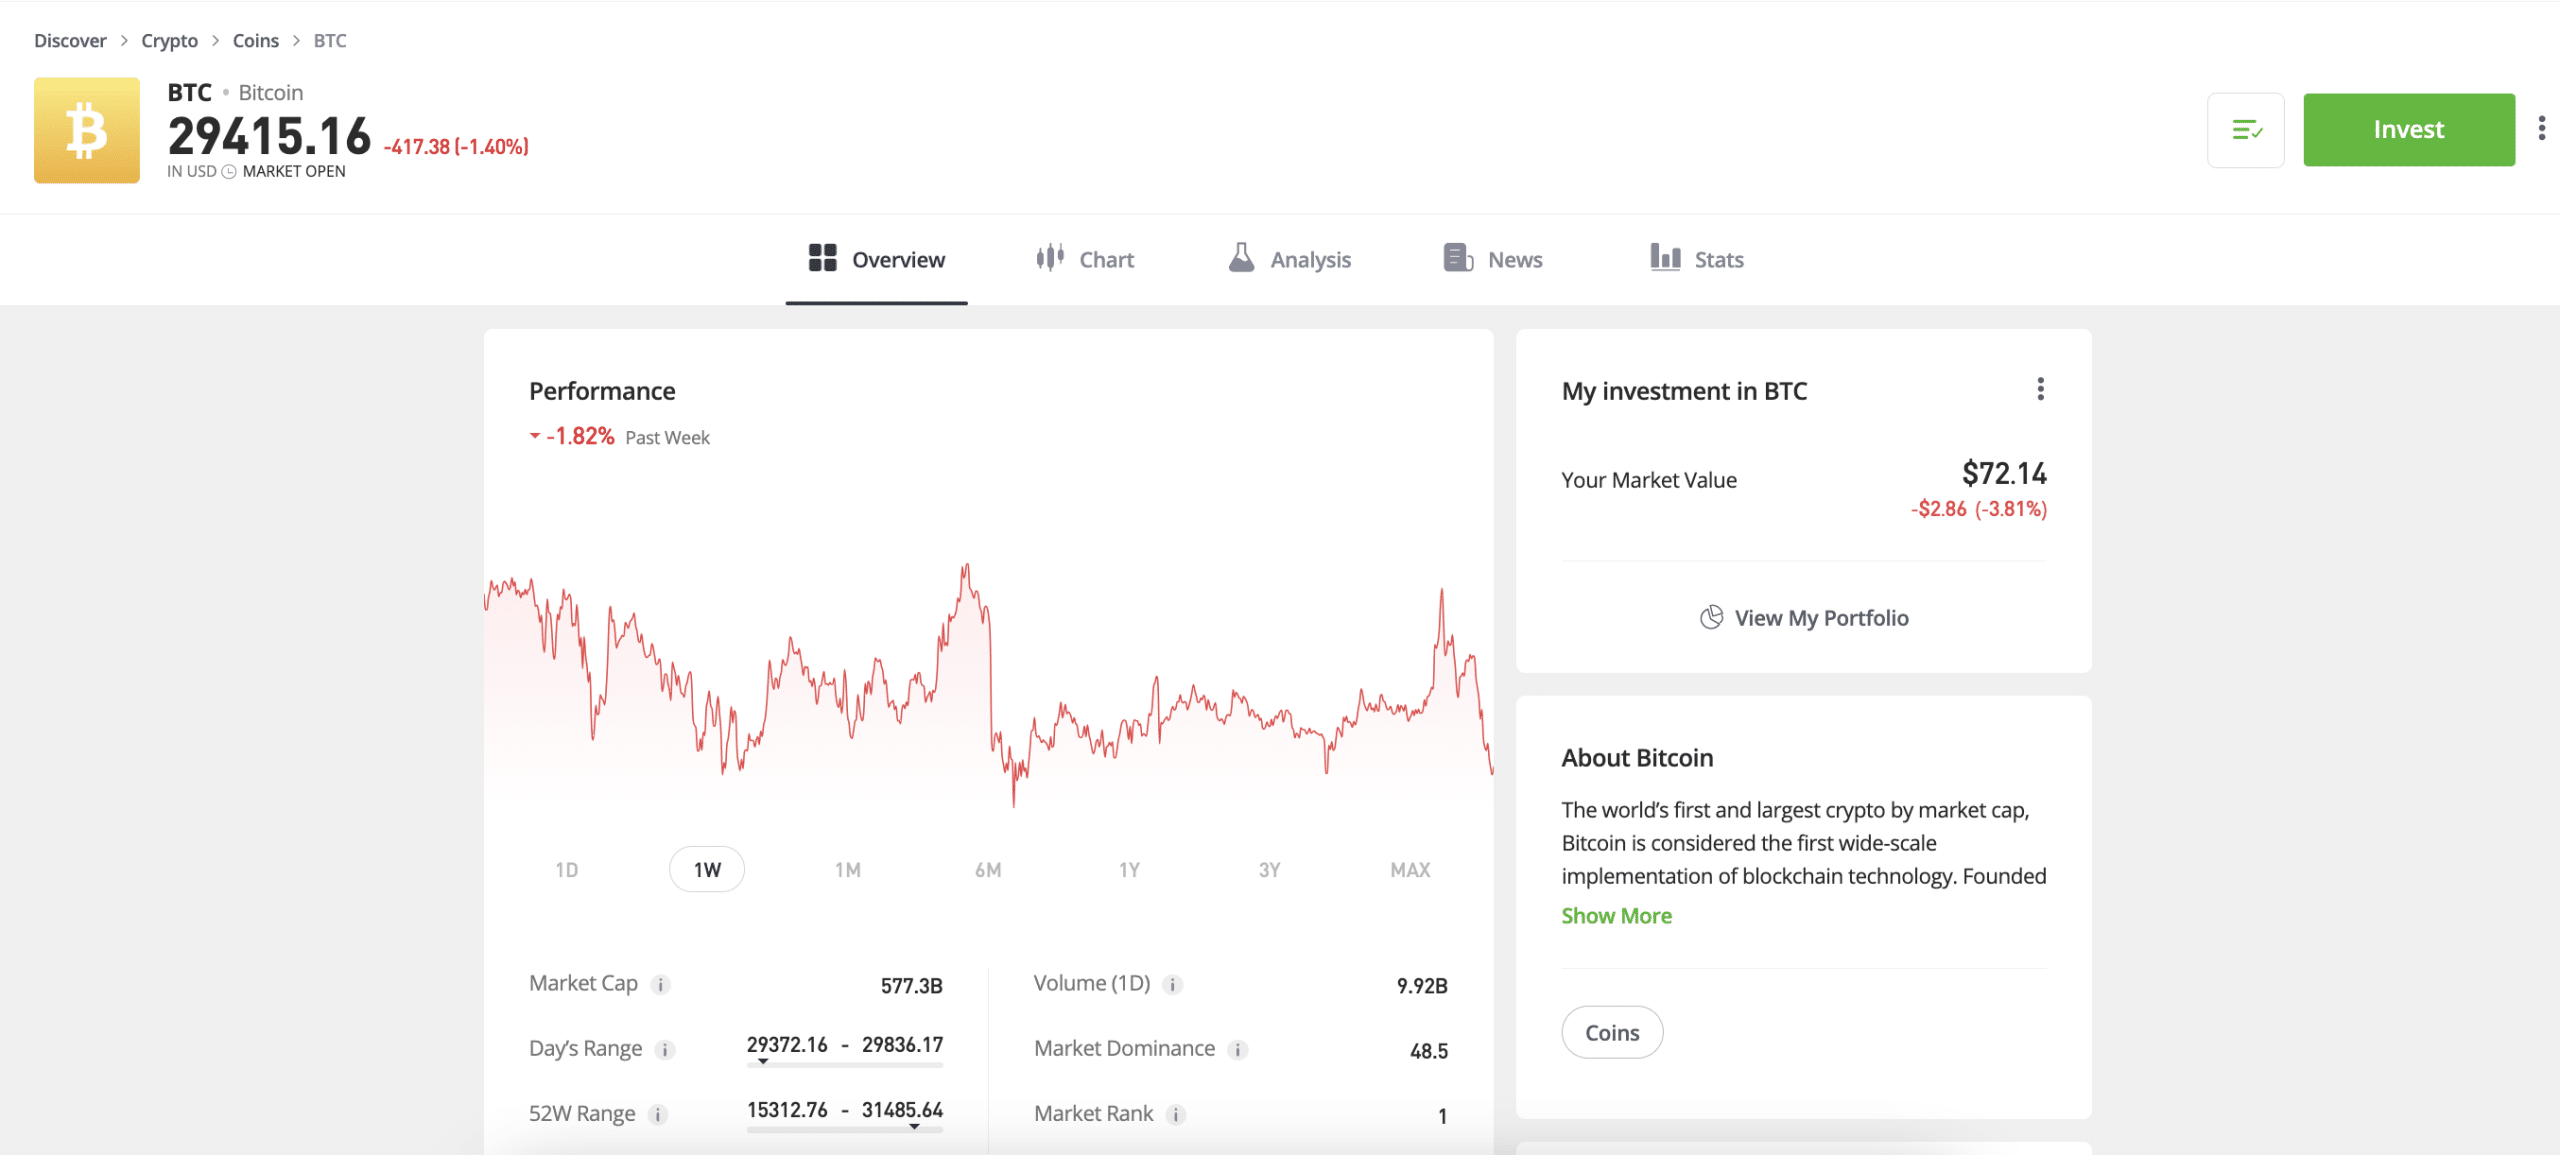Image resolution: width=2560 pixels, height=1155 pixels.
Task: Click the 9.92B volume value
Action: pyautogui.click(x=1422, y=986)
